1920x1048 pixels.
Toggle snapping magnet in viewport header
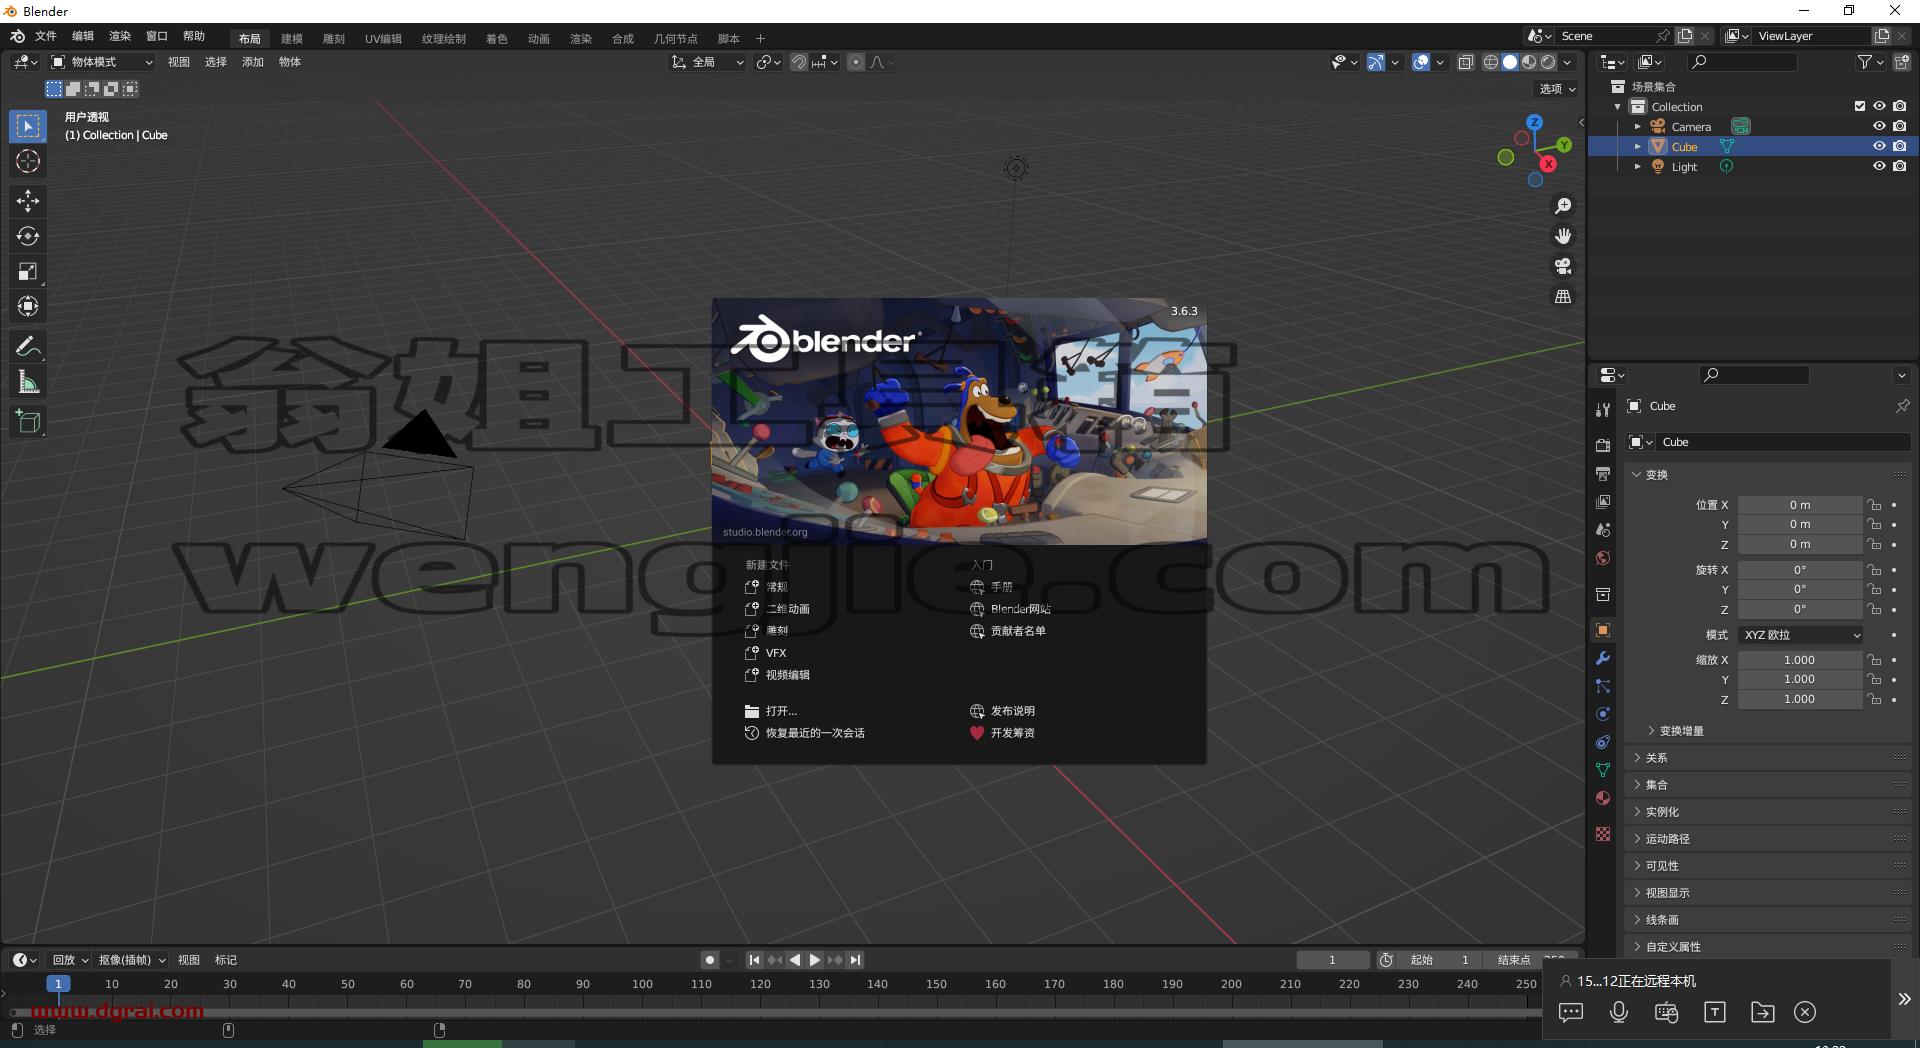[799, 62]
